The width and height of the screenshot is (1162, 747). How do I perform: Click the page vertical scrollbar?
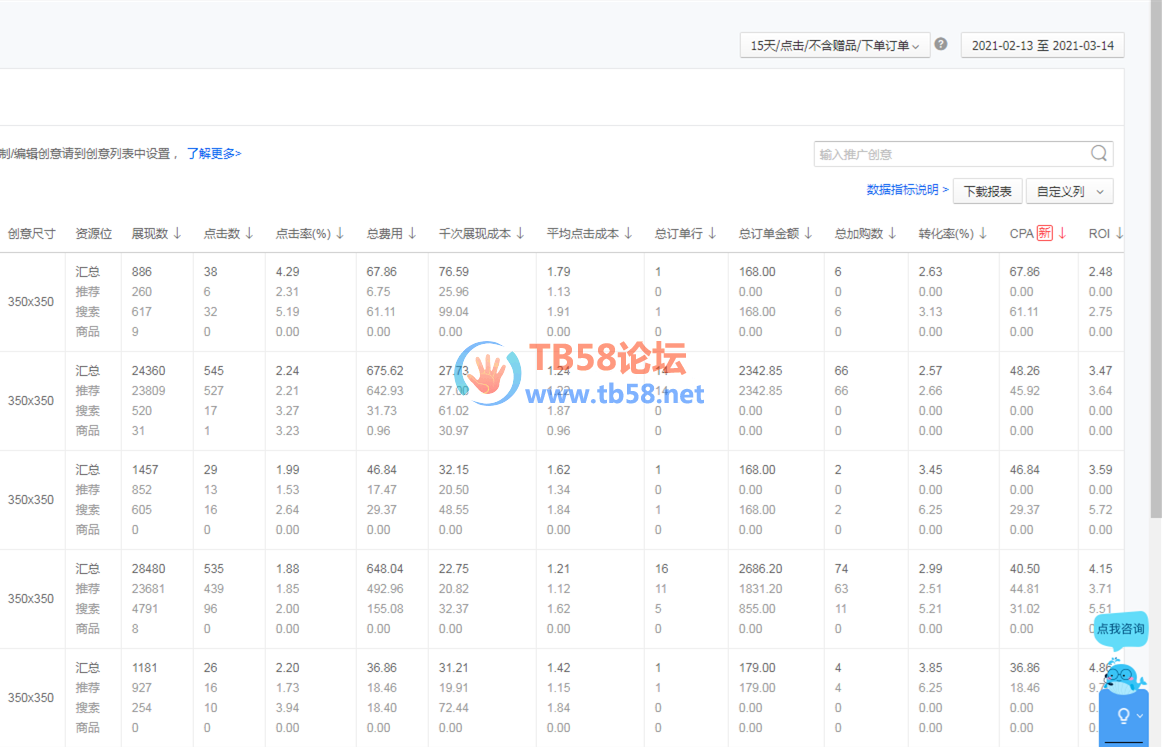click(1155, 259)
